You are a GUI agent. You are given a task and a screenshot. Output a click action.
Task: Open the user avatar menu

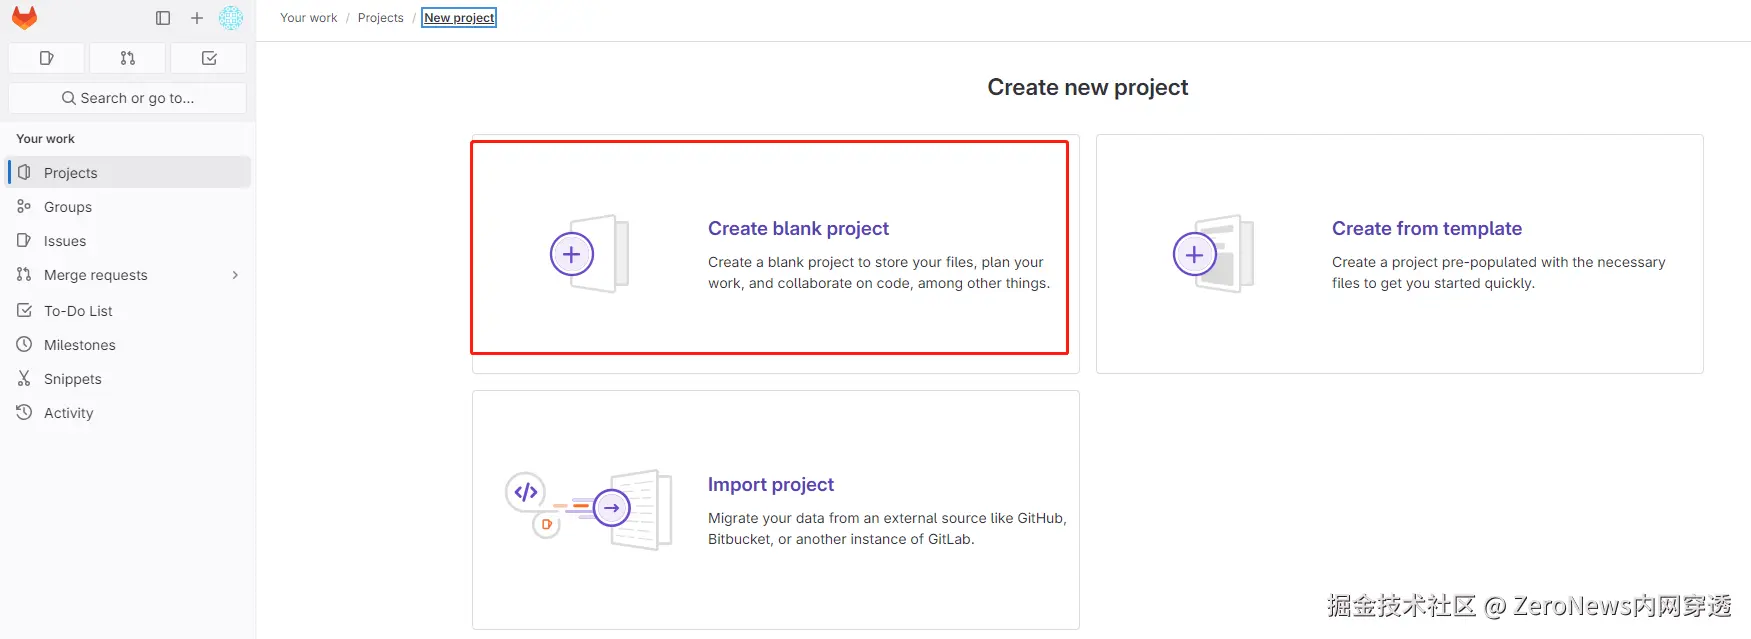231,18
